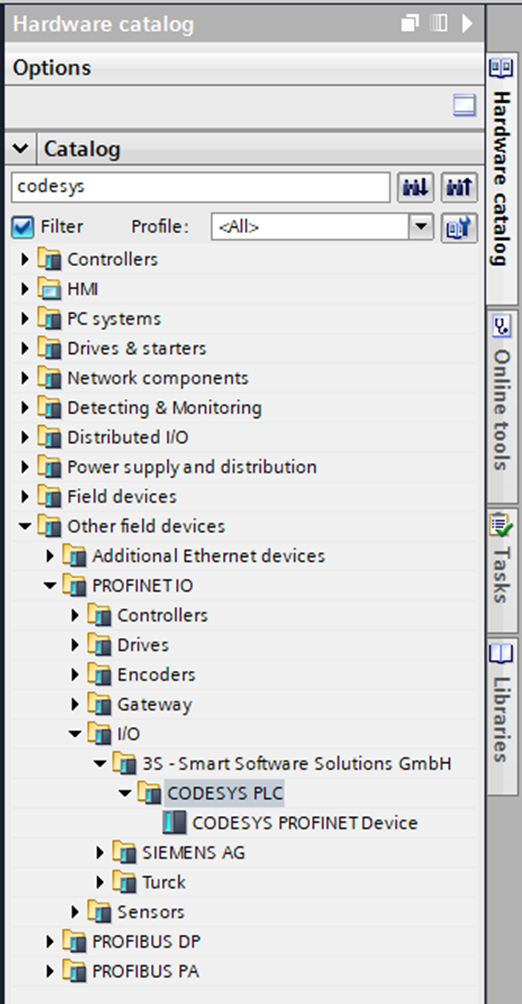Switch to the Online tools side tab
Screen dimensions: 522x1004
502,404
